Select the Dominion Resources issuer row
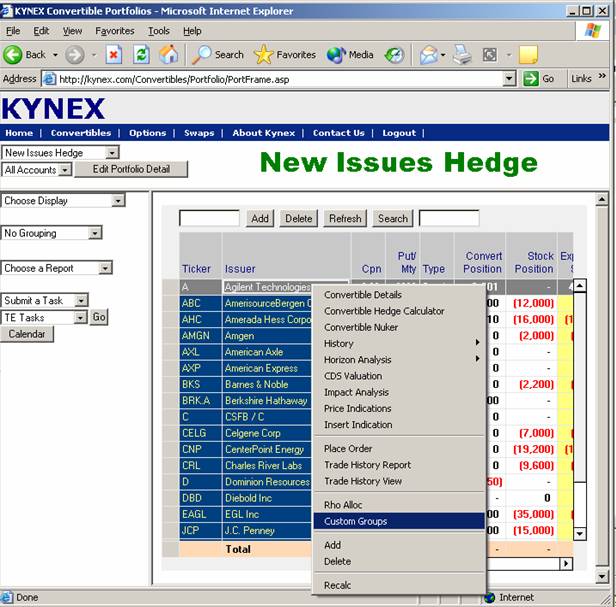Screen dimensions: 616x607 267,482
